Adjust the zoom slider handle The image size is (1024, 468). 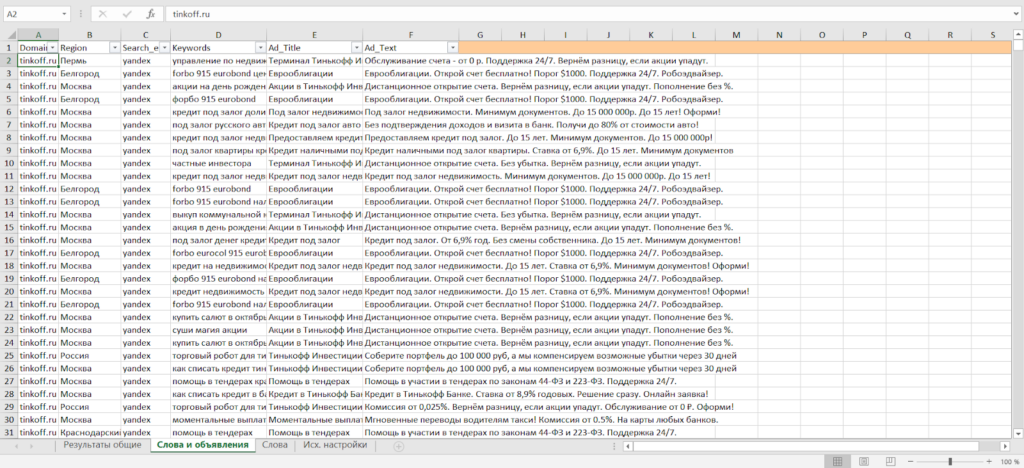click(950, 461)
